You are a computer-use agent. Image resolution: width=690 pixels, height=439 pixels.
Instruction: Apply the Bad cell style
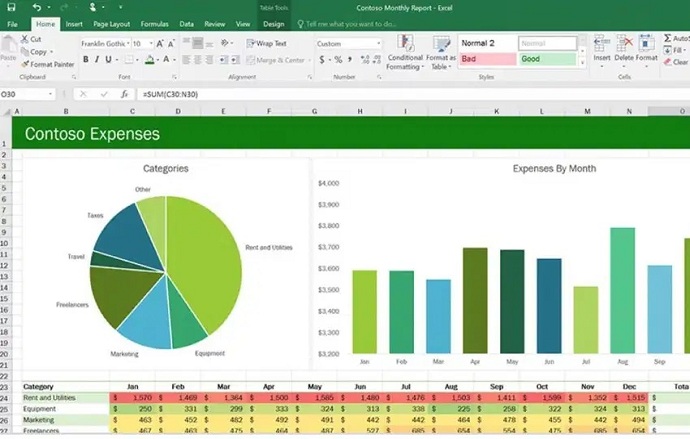487,60
